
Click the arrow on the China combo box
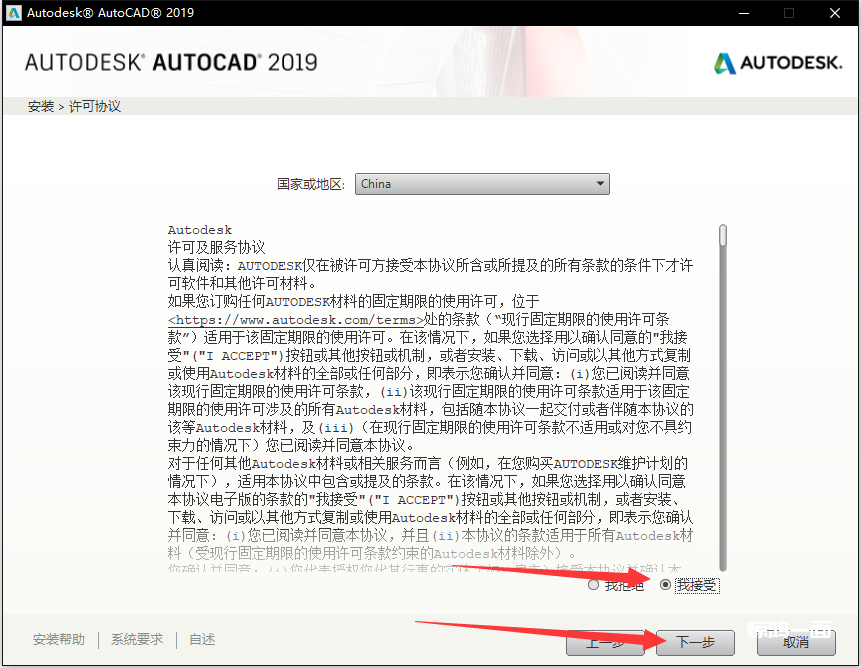[x=599, y=184]
